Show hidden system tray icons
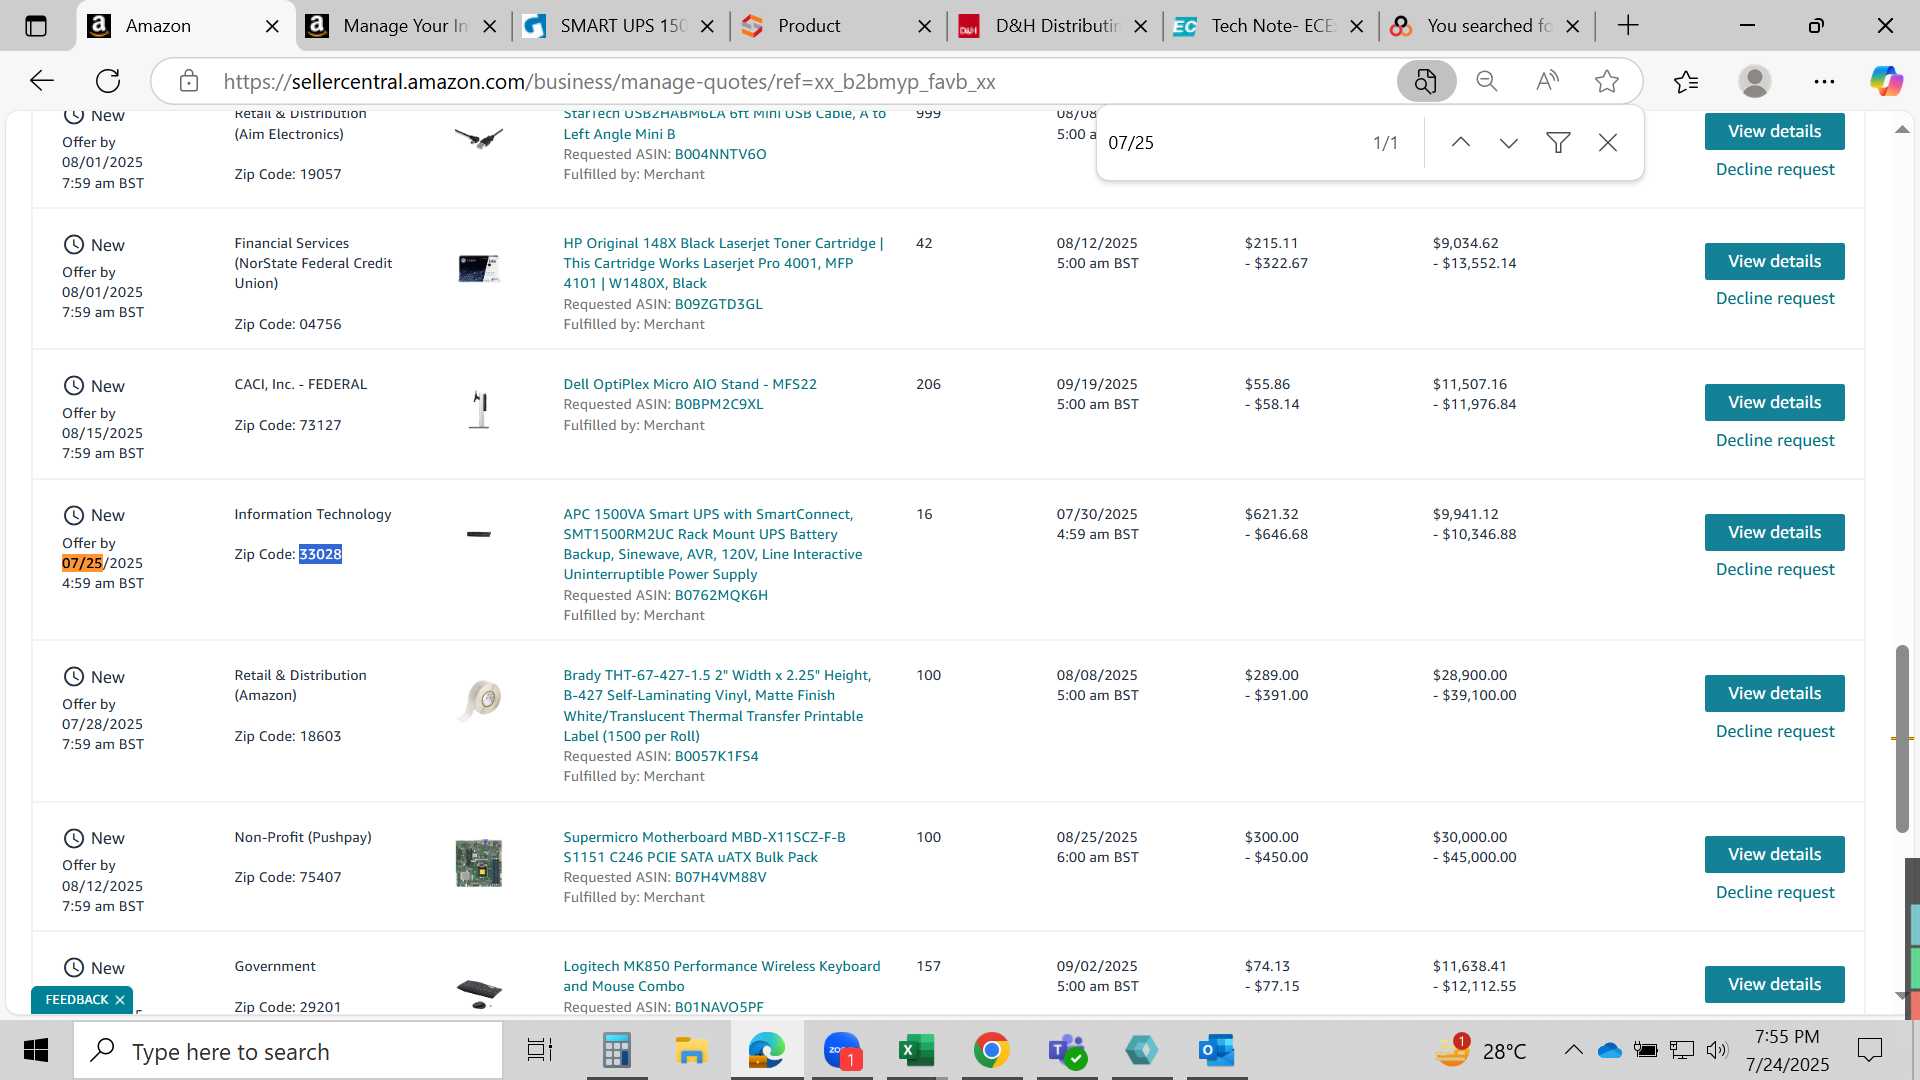Viewport: 1920px width, 1080px height. point(1573,1050)
